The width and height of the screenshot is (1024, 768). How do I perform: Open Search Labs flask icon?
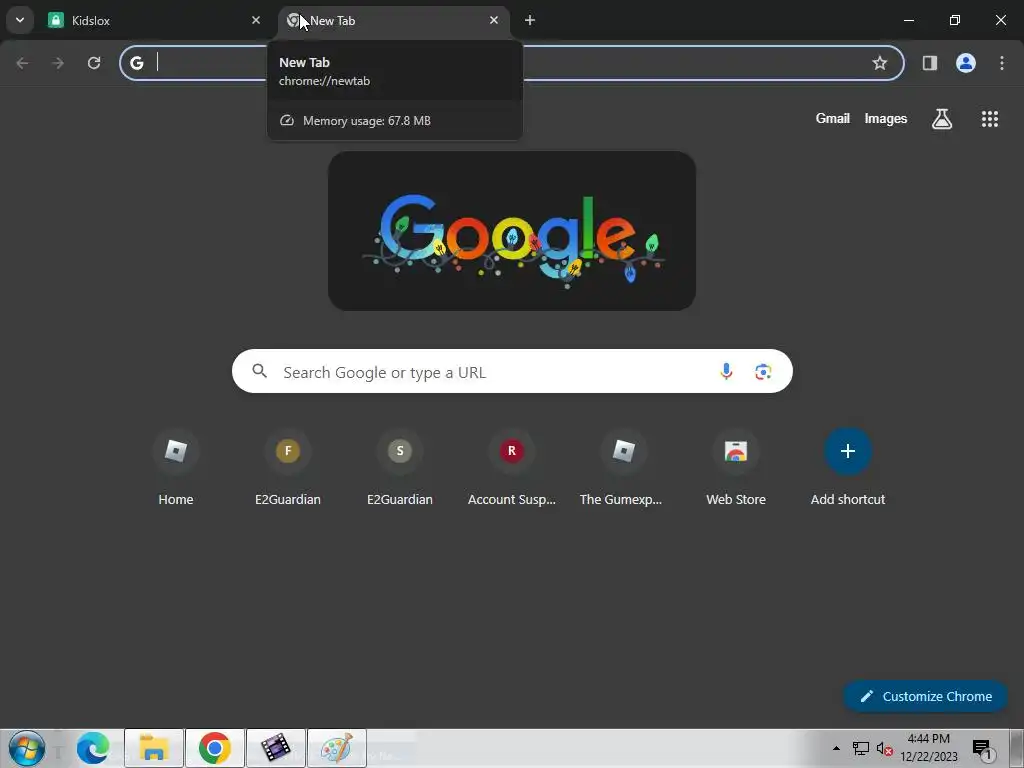(941, 118)
